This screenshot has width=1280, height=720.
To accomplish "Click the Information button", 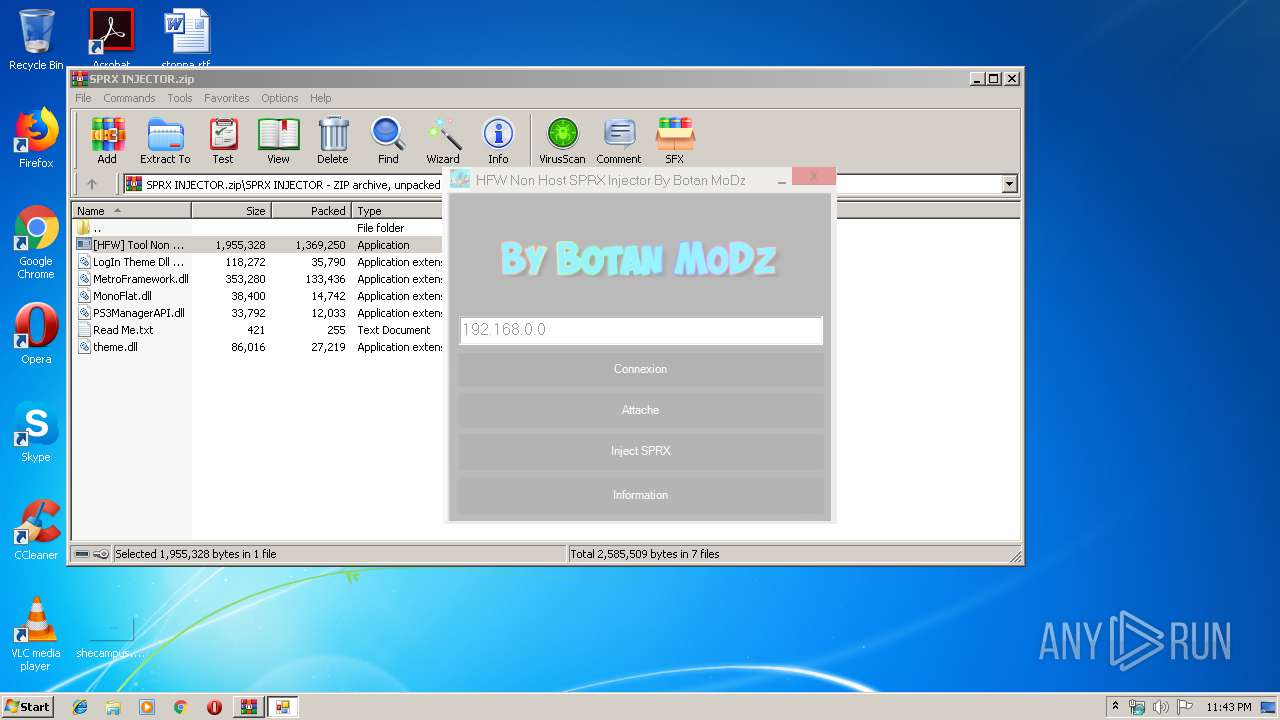I will click(641, 495).
